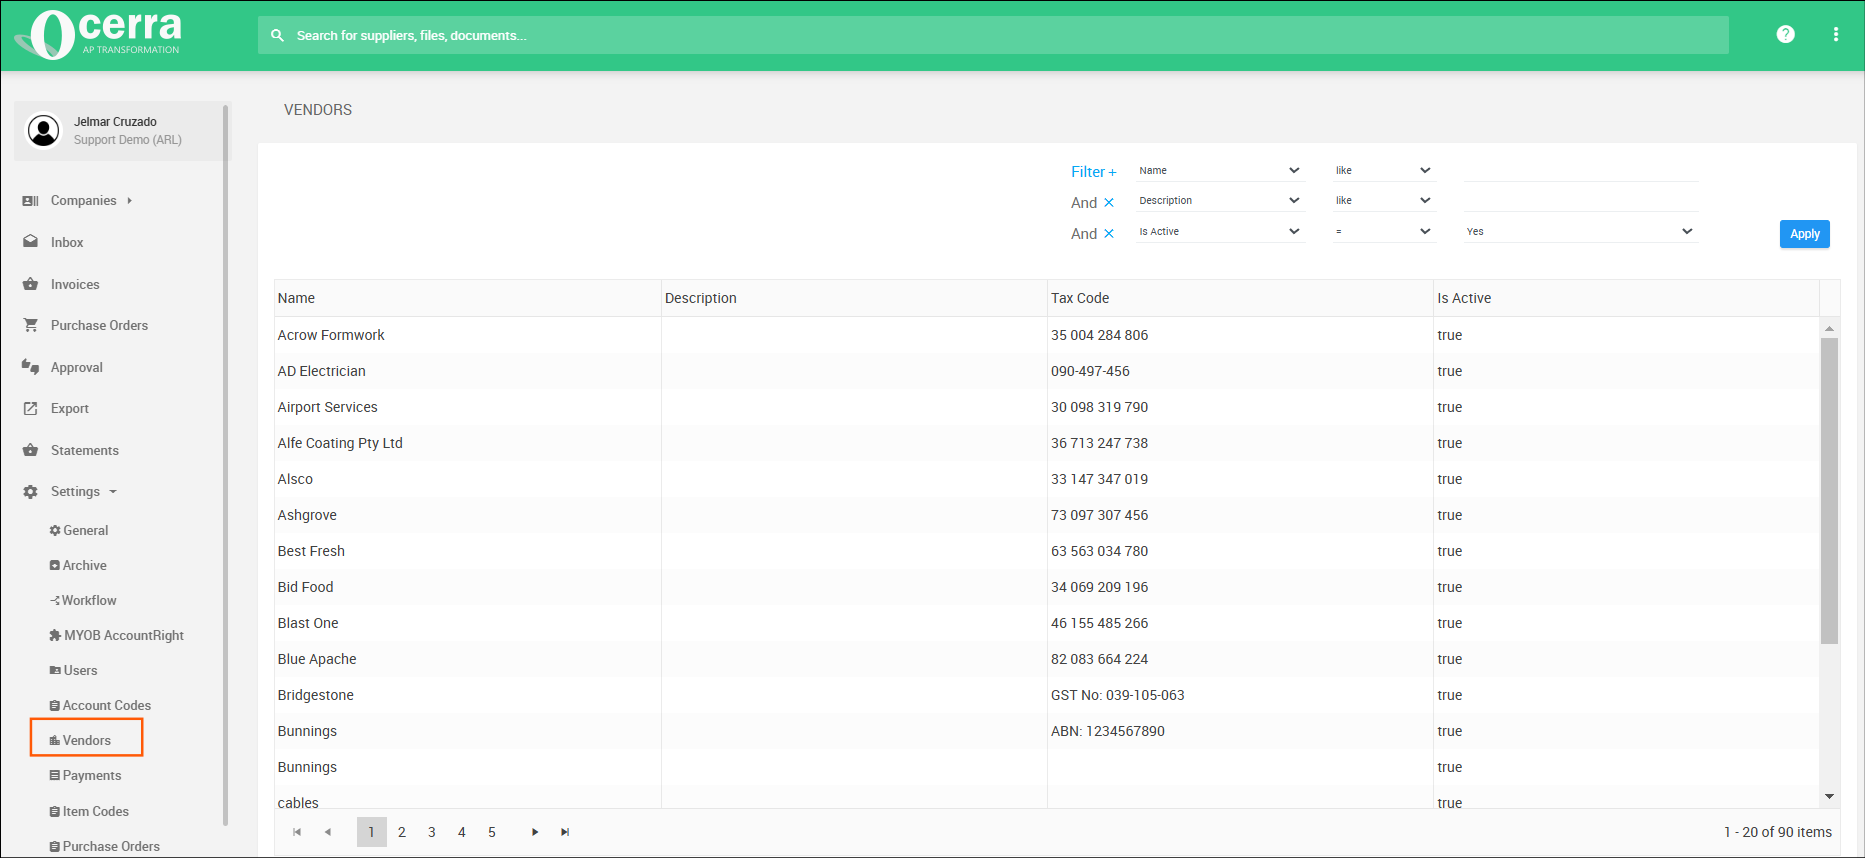
Task: Go to first page of vendors
Action: tap(297, 832)
